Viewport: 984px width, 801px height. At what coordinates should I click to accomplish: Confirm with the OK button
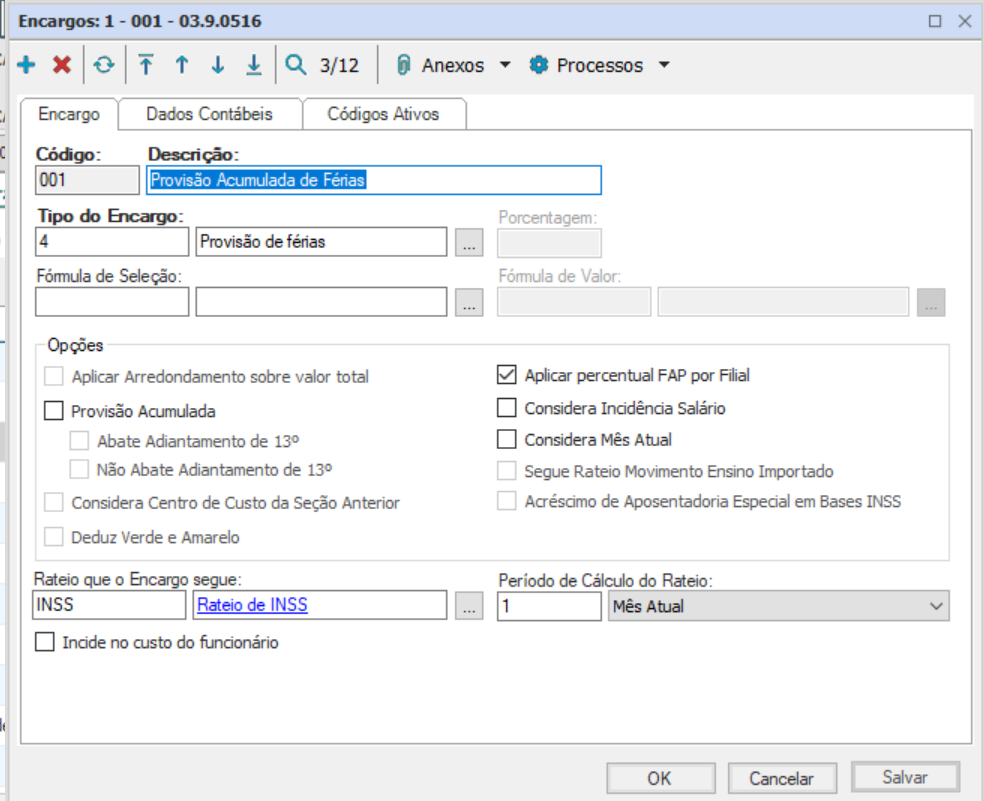660,778
